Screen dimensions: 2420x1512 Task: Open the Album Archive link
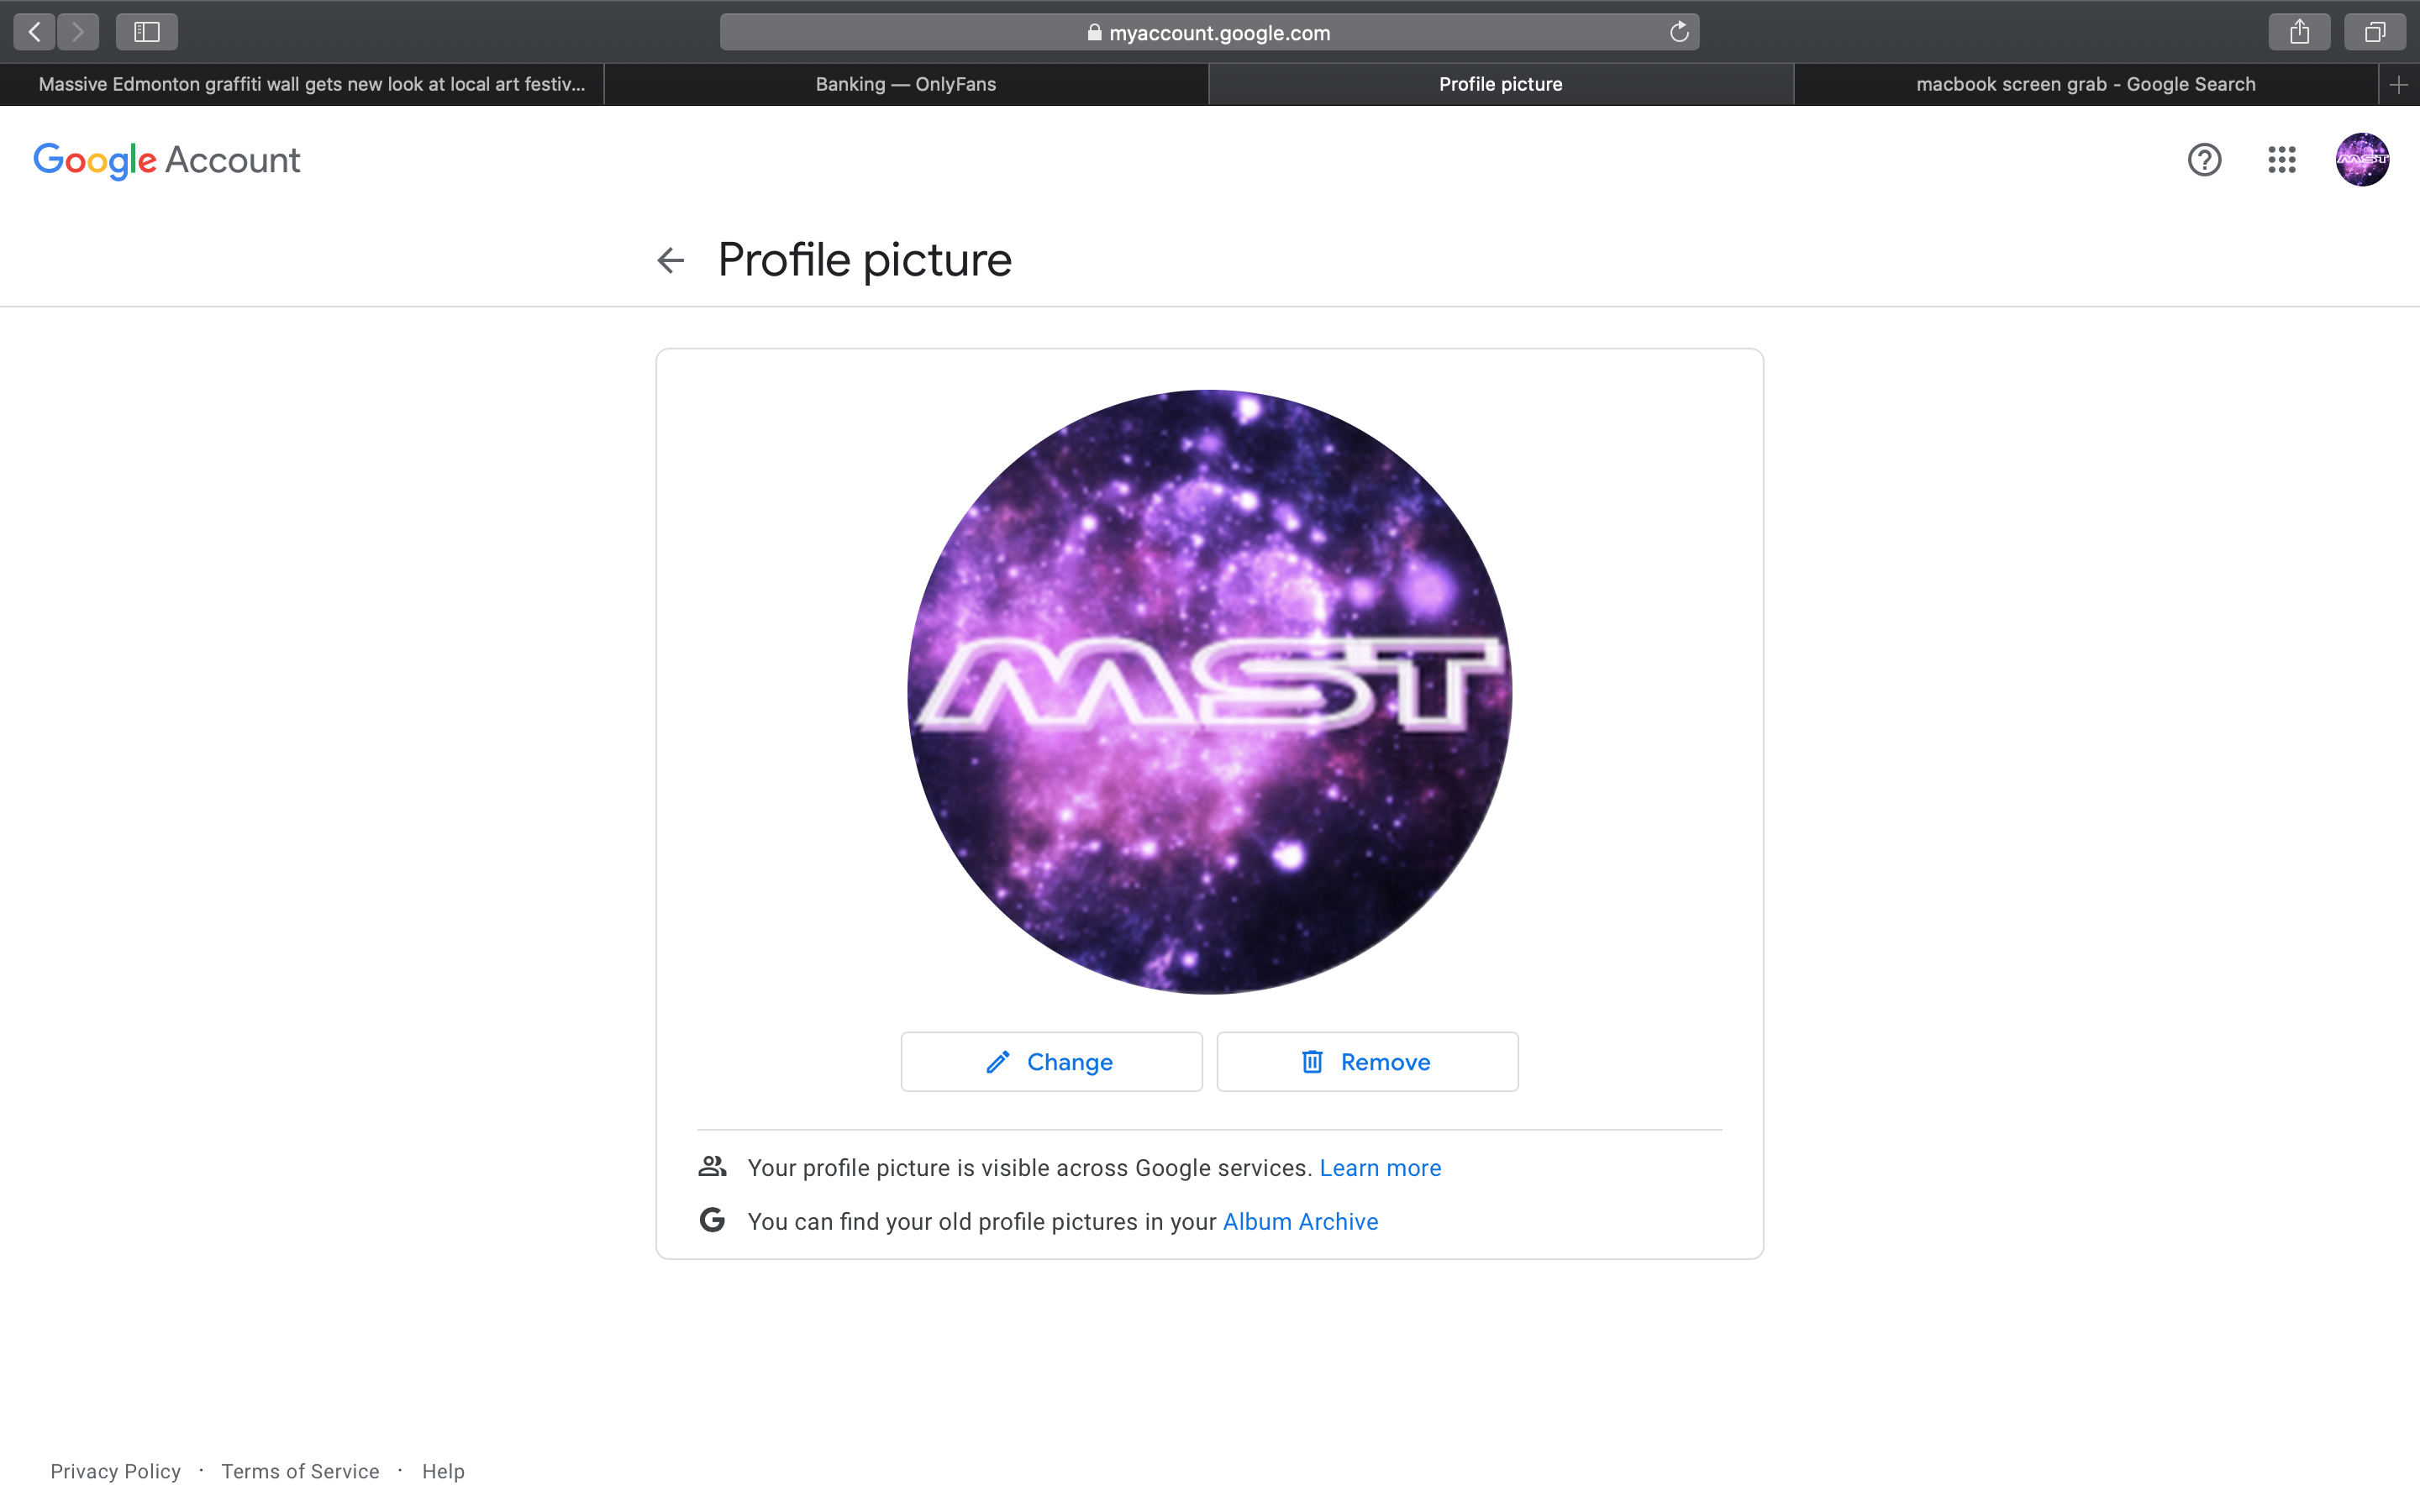1300,1221
